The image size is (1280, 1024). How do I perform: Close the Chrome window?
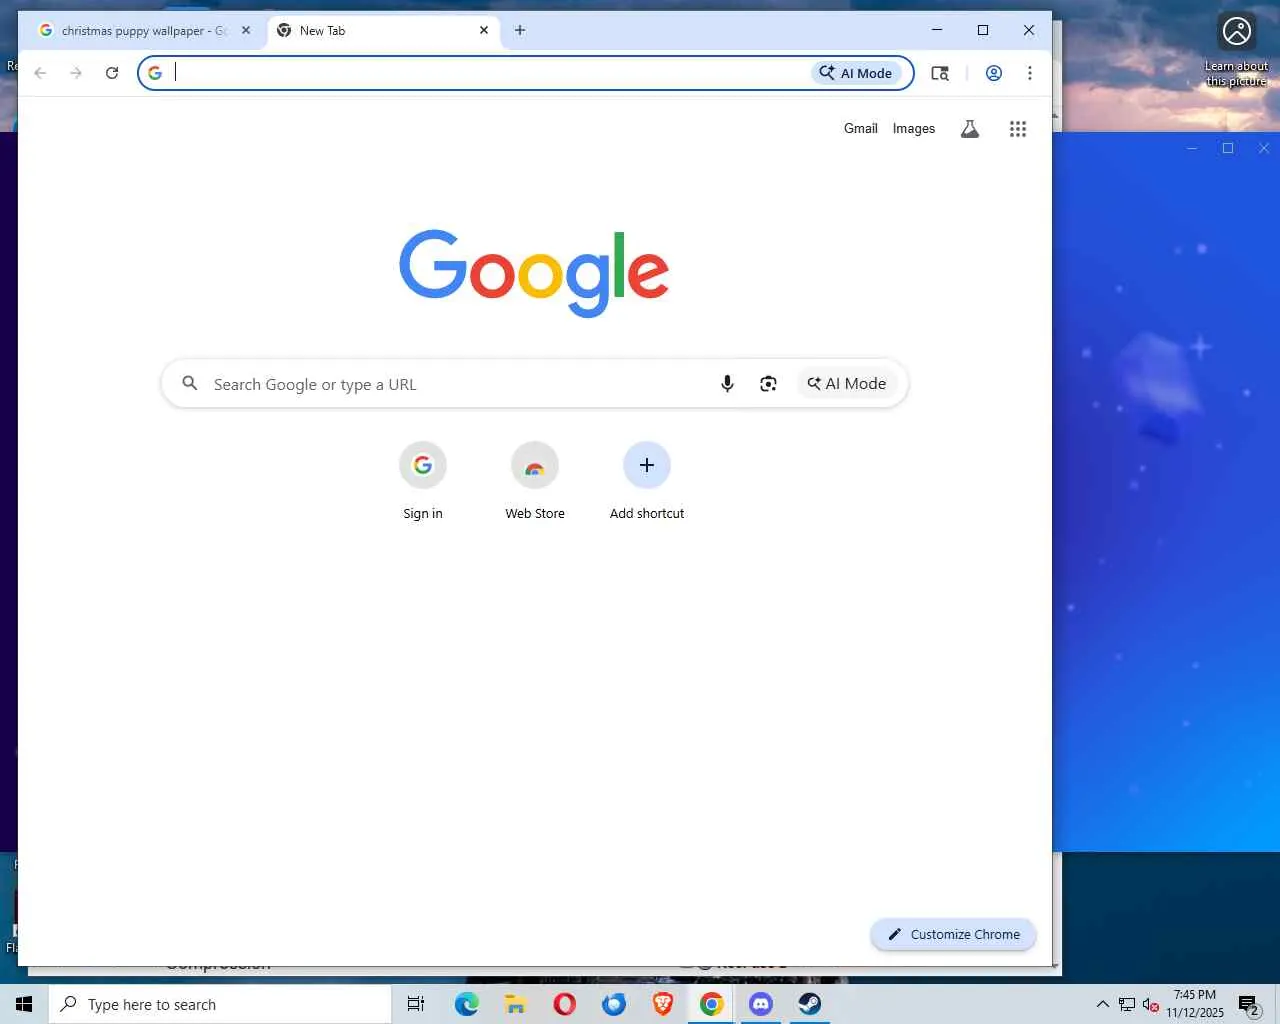[1029, 30]
